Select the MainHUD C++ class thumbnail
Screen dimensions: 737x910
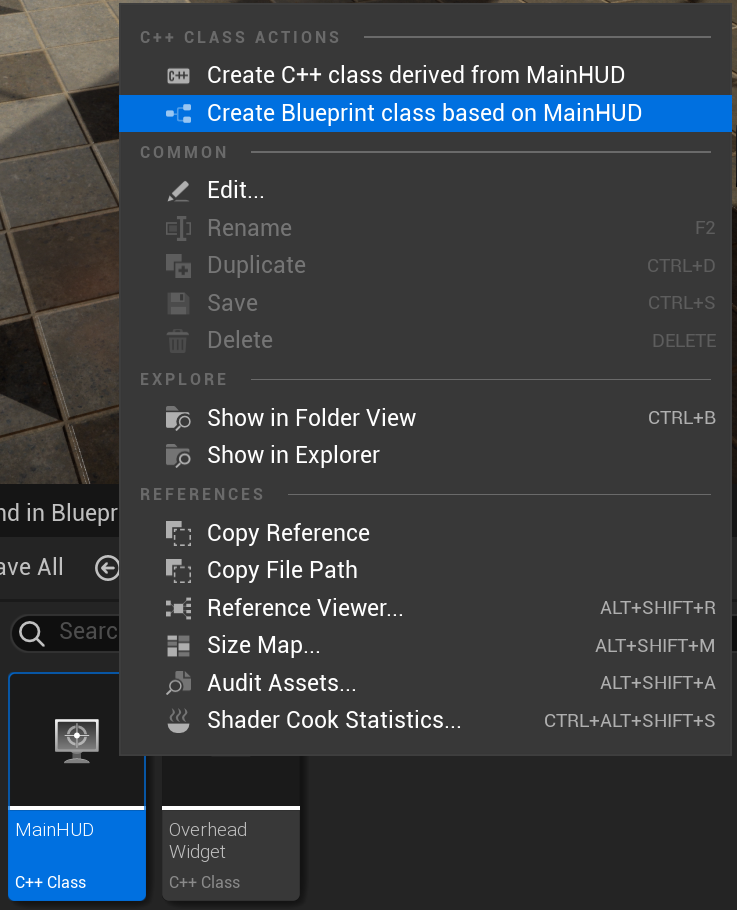pos(77,786)
